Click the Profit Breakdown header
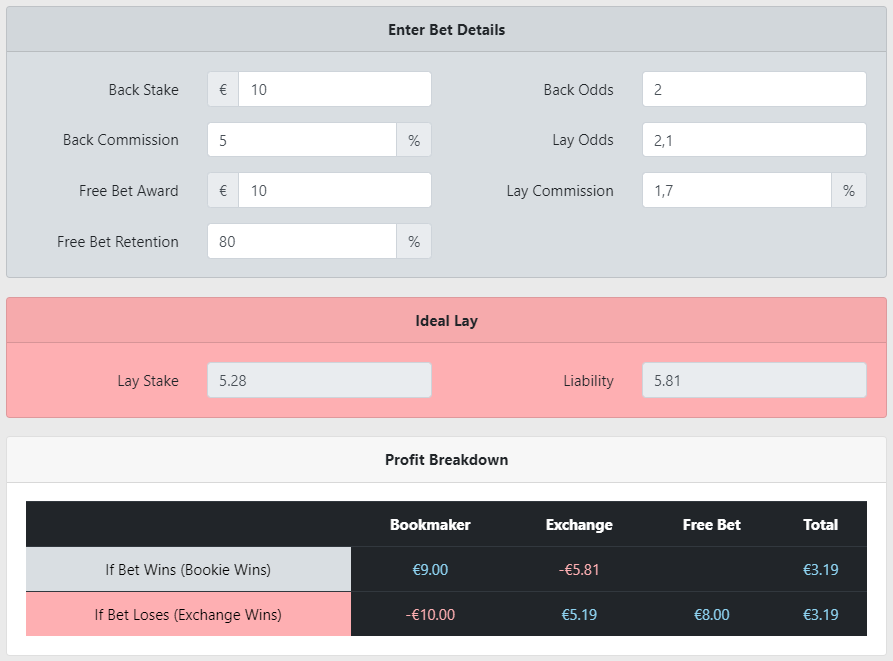The width and height of the screenshot is (893, 661). coord(446,460)
